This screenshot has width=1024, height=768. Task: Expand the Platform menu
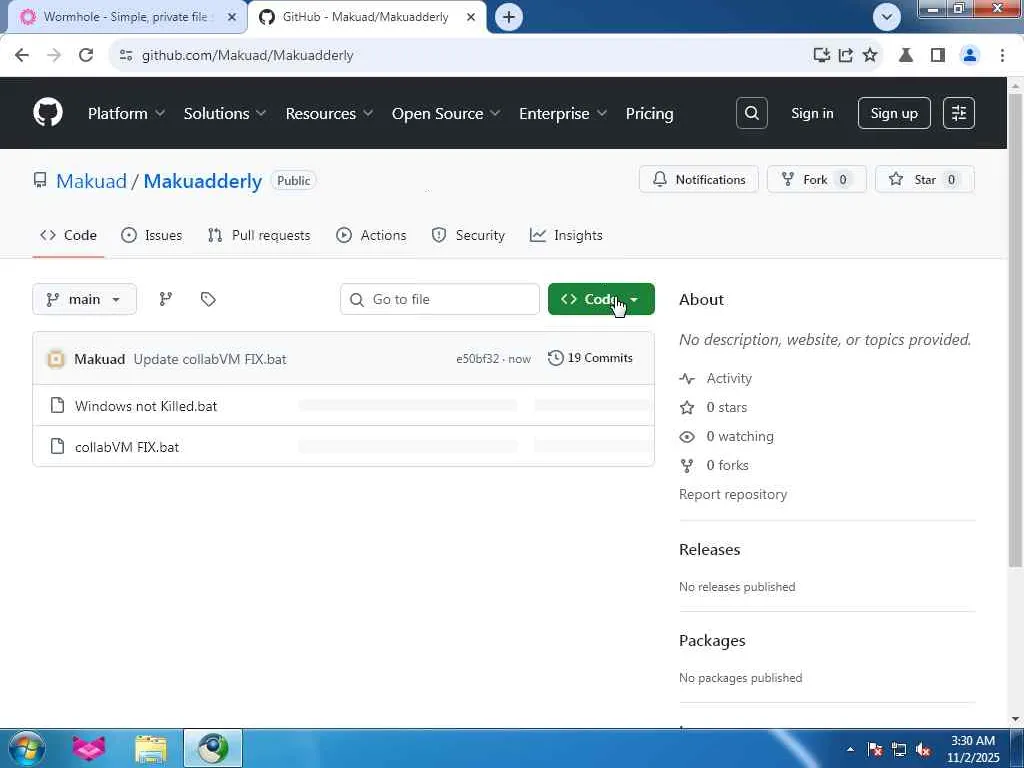point(126,114)
